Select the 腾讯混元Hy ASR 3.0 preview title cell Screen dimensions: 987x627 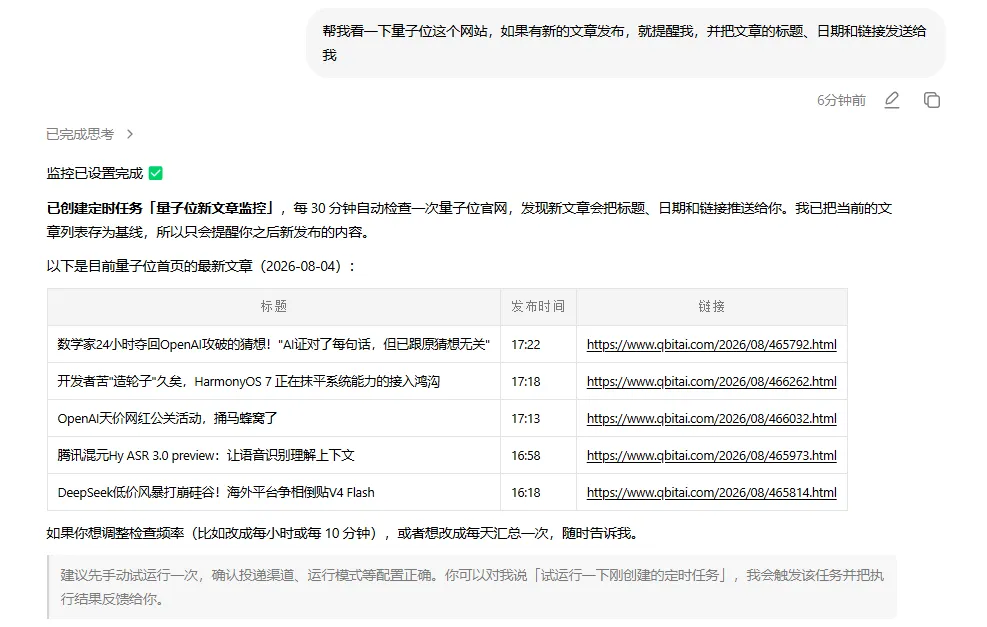tap(274, 455)
